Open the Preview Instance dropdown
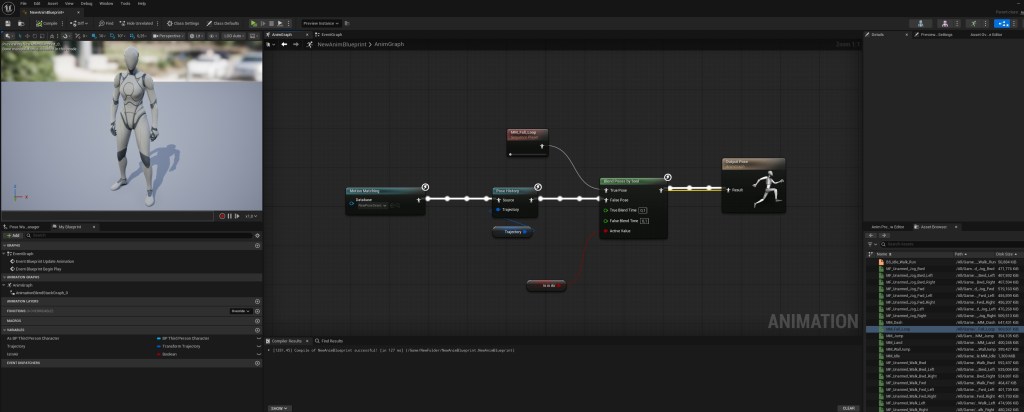This screenshot has height=412, width=1024. [x=323, y=22]
